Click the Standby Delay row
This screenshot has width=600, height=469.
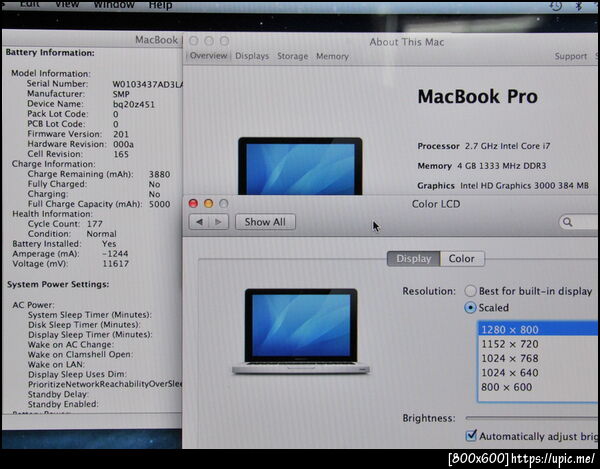click(58, 394)
